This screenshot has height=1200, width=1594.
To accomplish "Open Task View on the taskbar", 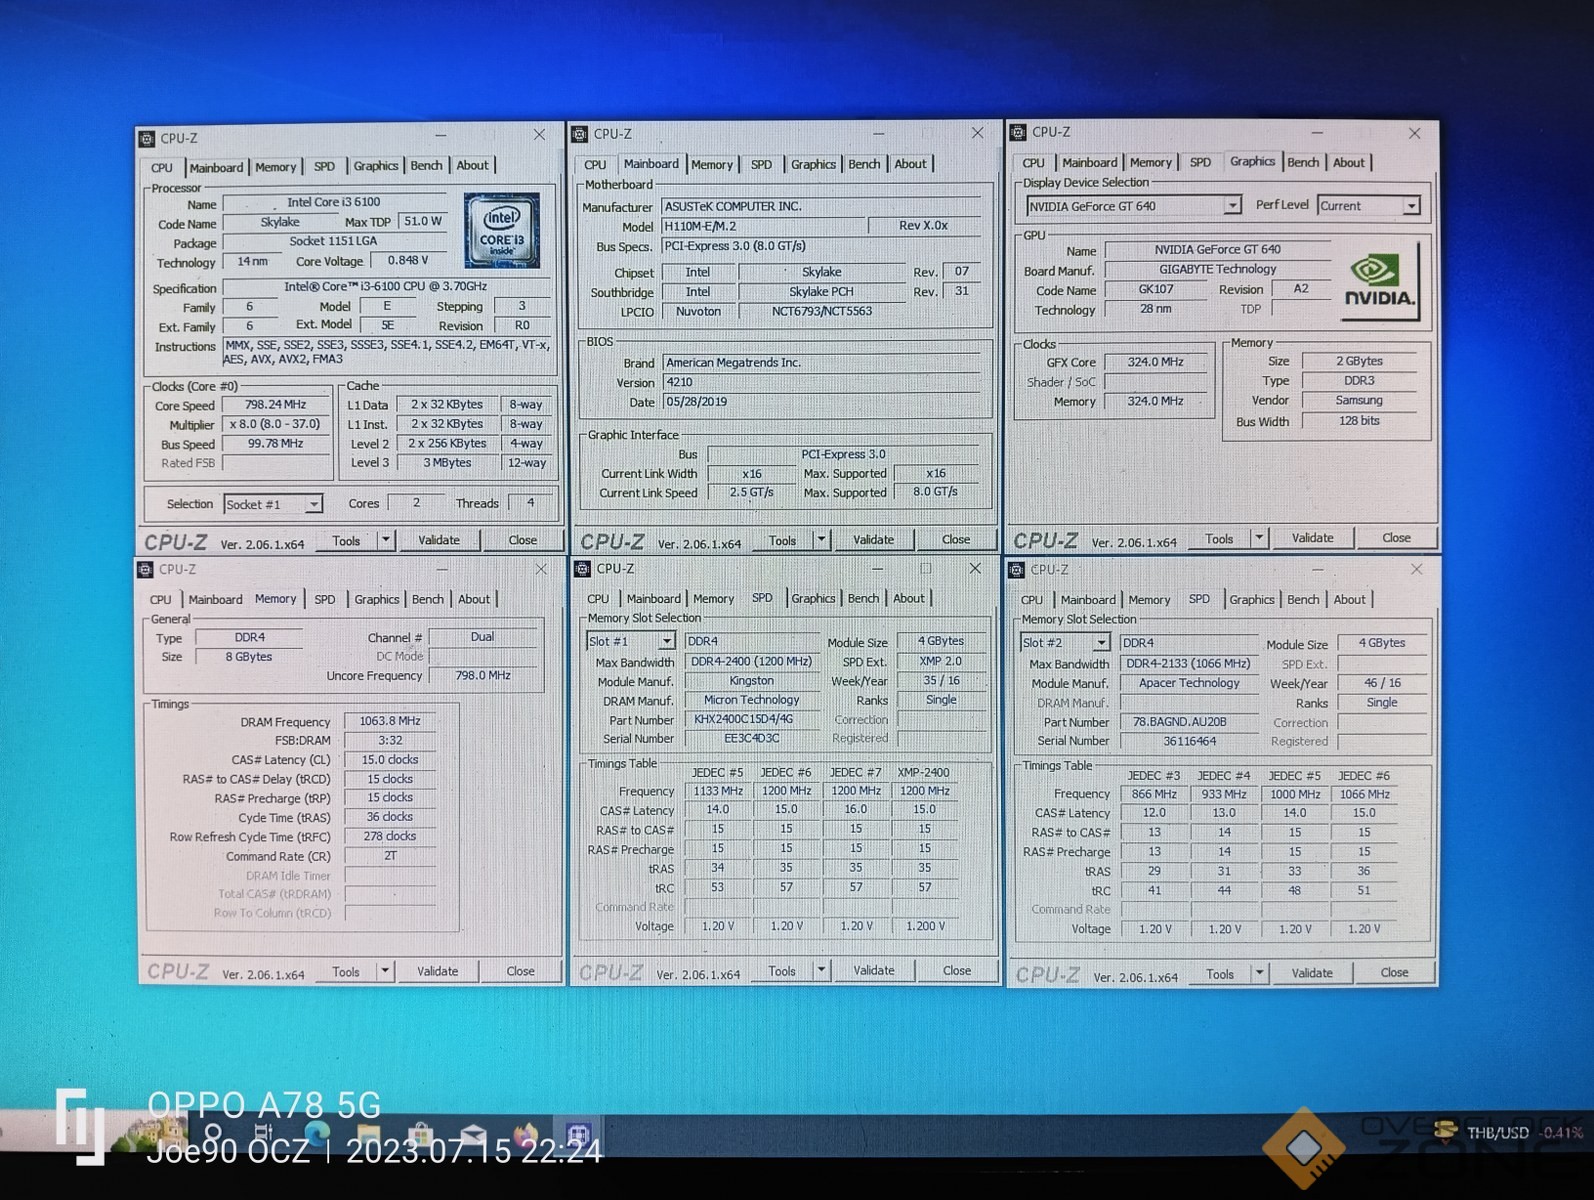I will click(x=264, y=1134).
